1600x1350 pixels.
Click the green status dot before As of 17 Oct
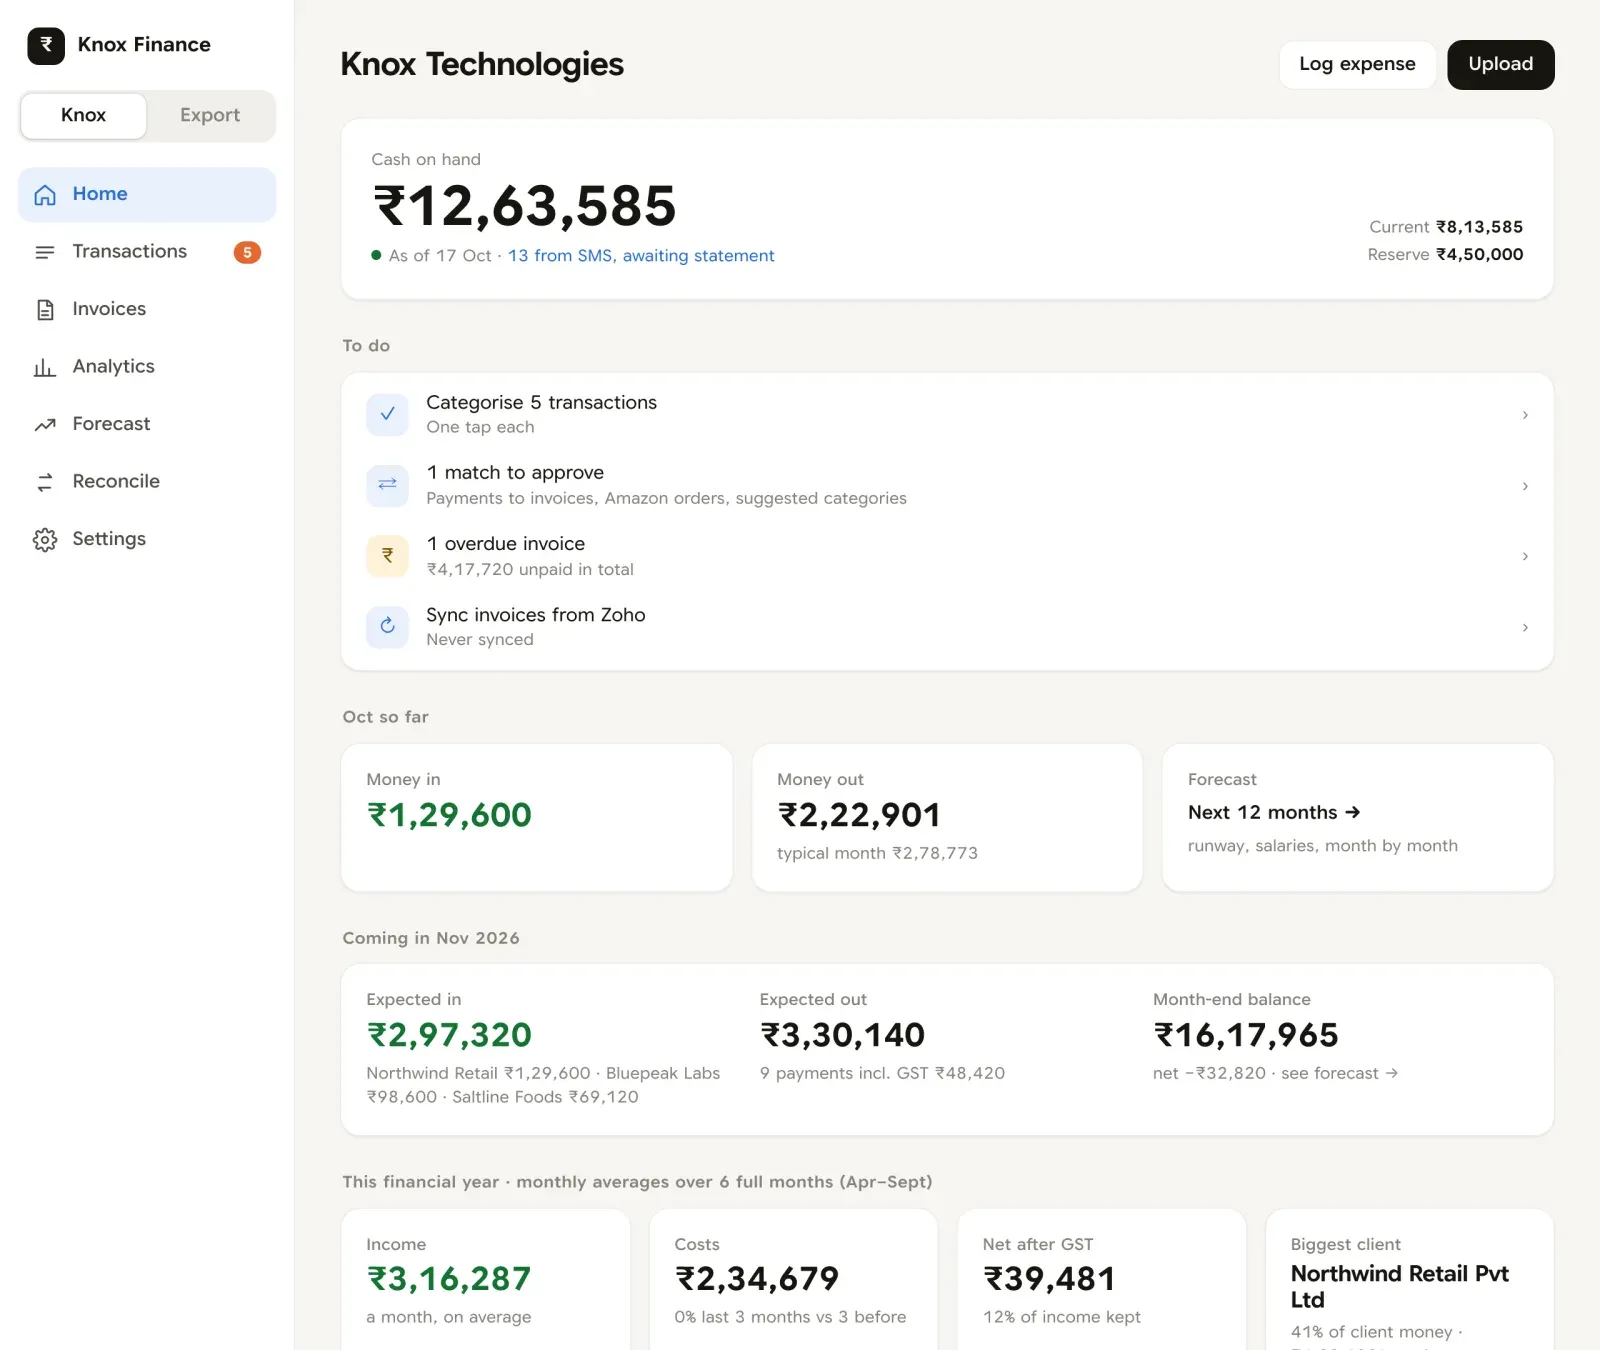[376, 255]
